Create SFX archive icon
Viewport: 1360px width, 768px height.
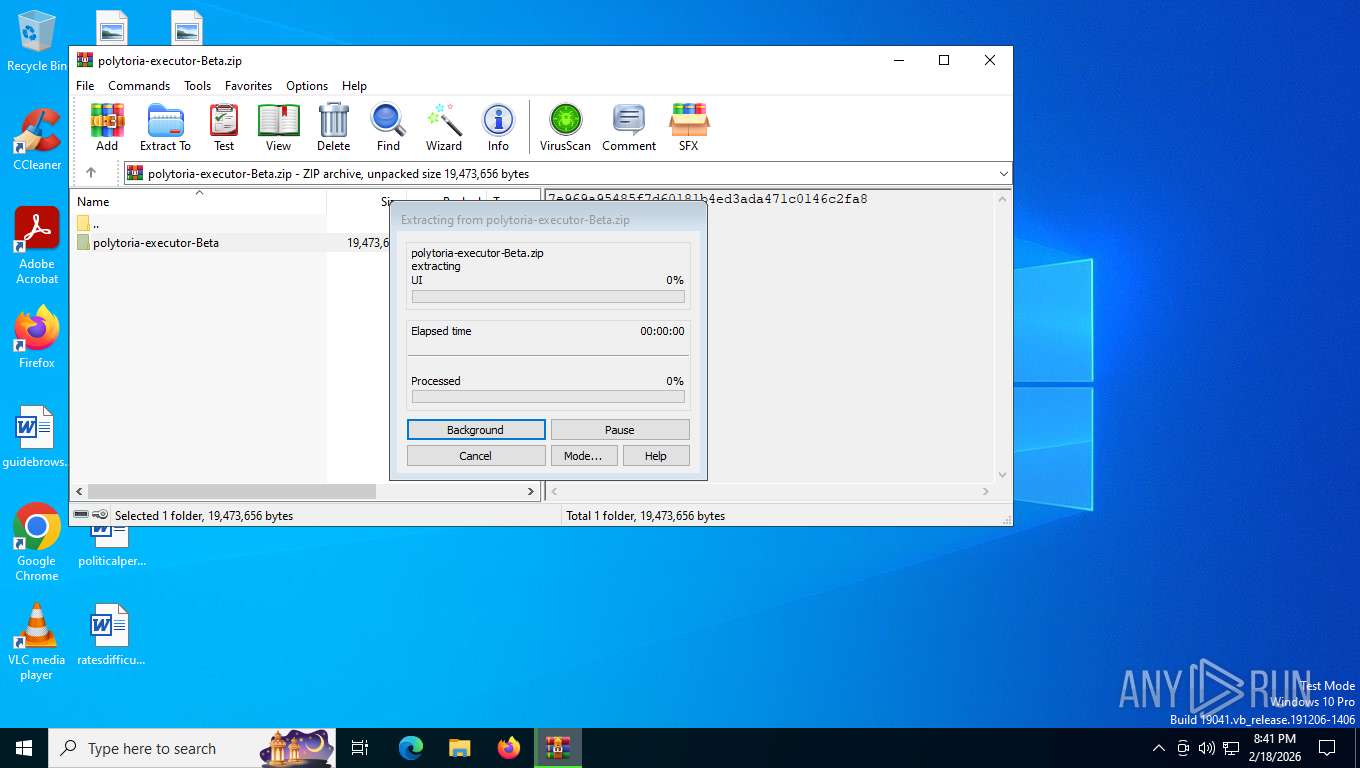point(689,127)
